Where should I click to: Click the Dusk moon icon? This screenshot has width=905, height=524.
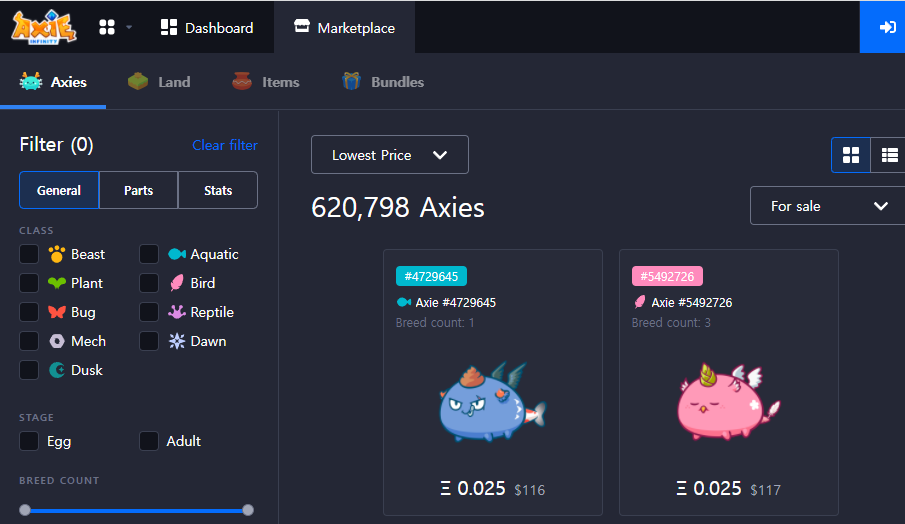[x=57, y=370]
